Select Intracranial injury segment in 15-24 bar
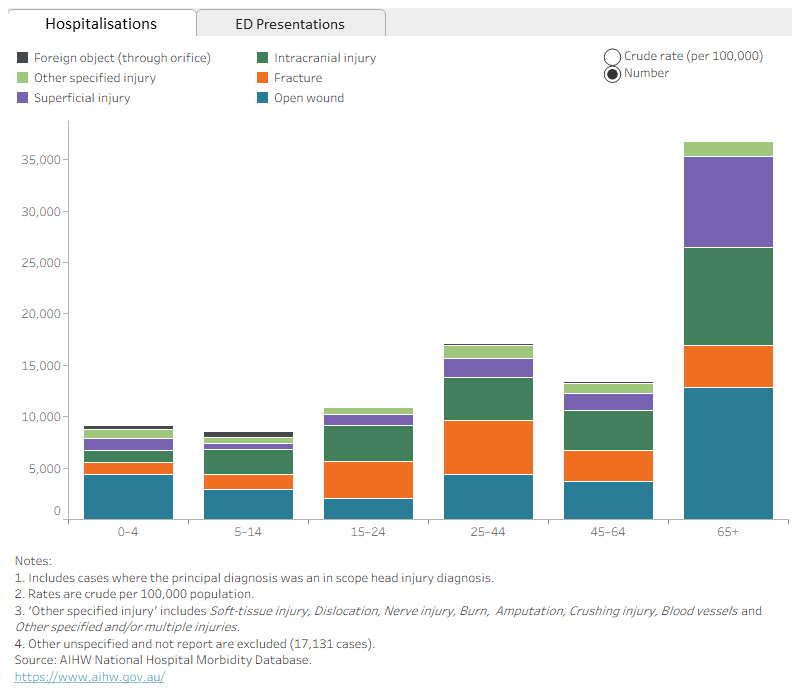Image resolution: width=800 pixels, height=700 pixels. (368, 443)
